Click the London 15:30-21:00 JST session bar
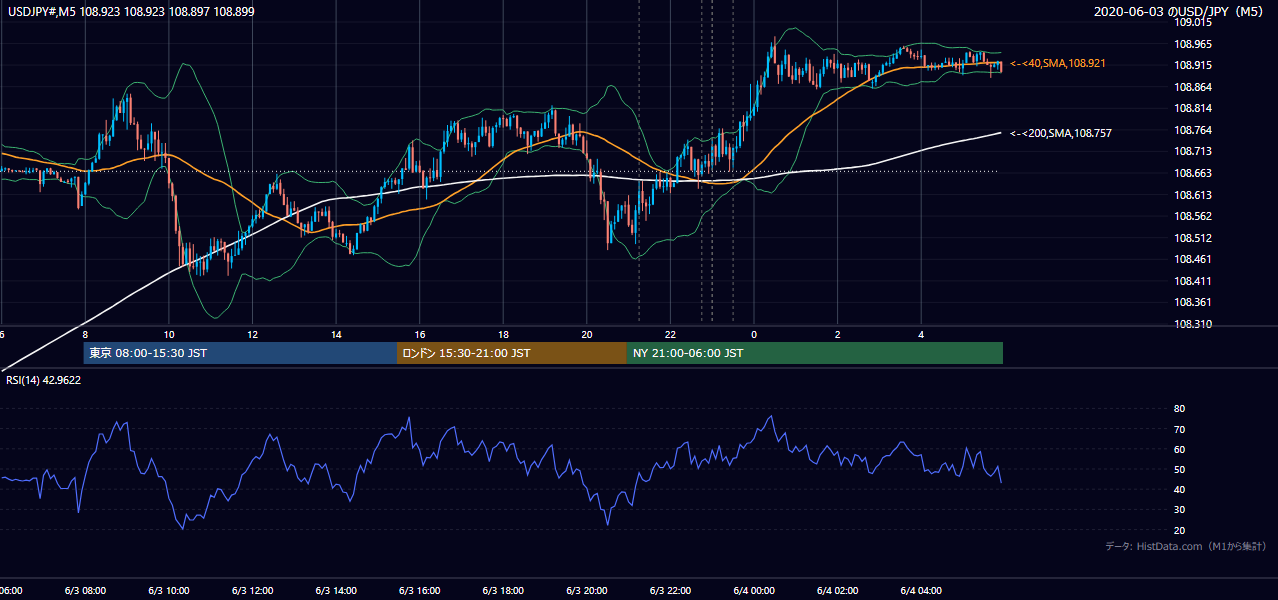This screenshot has width=1278, height=600. 512,353
